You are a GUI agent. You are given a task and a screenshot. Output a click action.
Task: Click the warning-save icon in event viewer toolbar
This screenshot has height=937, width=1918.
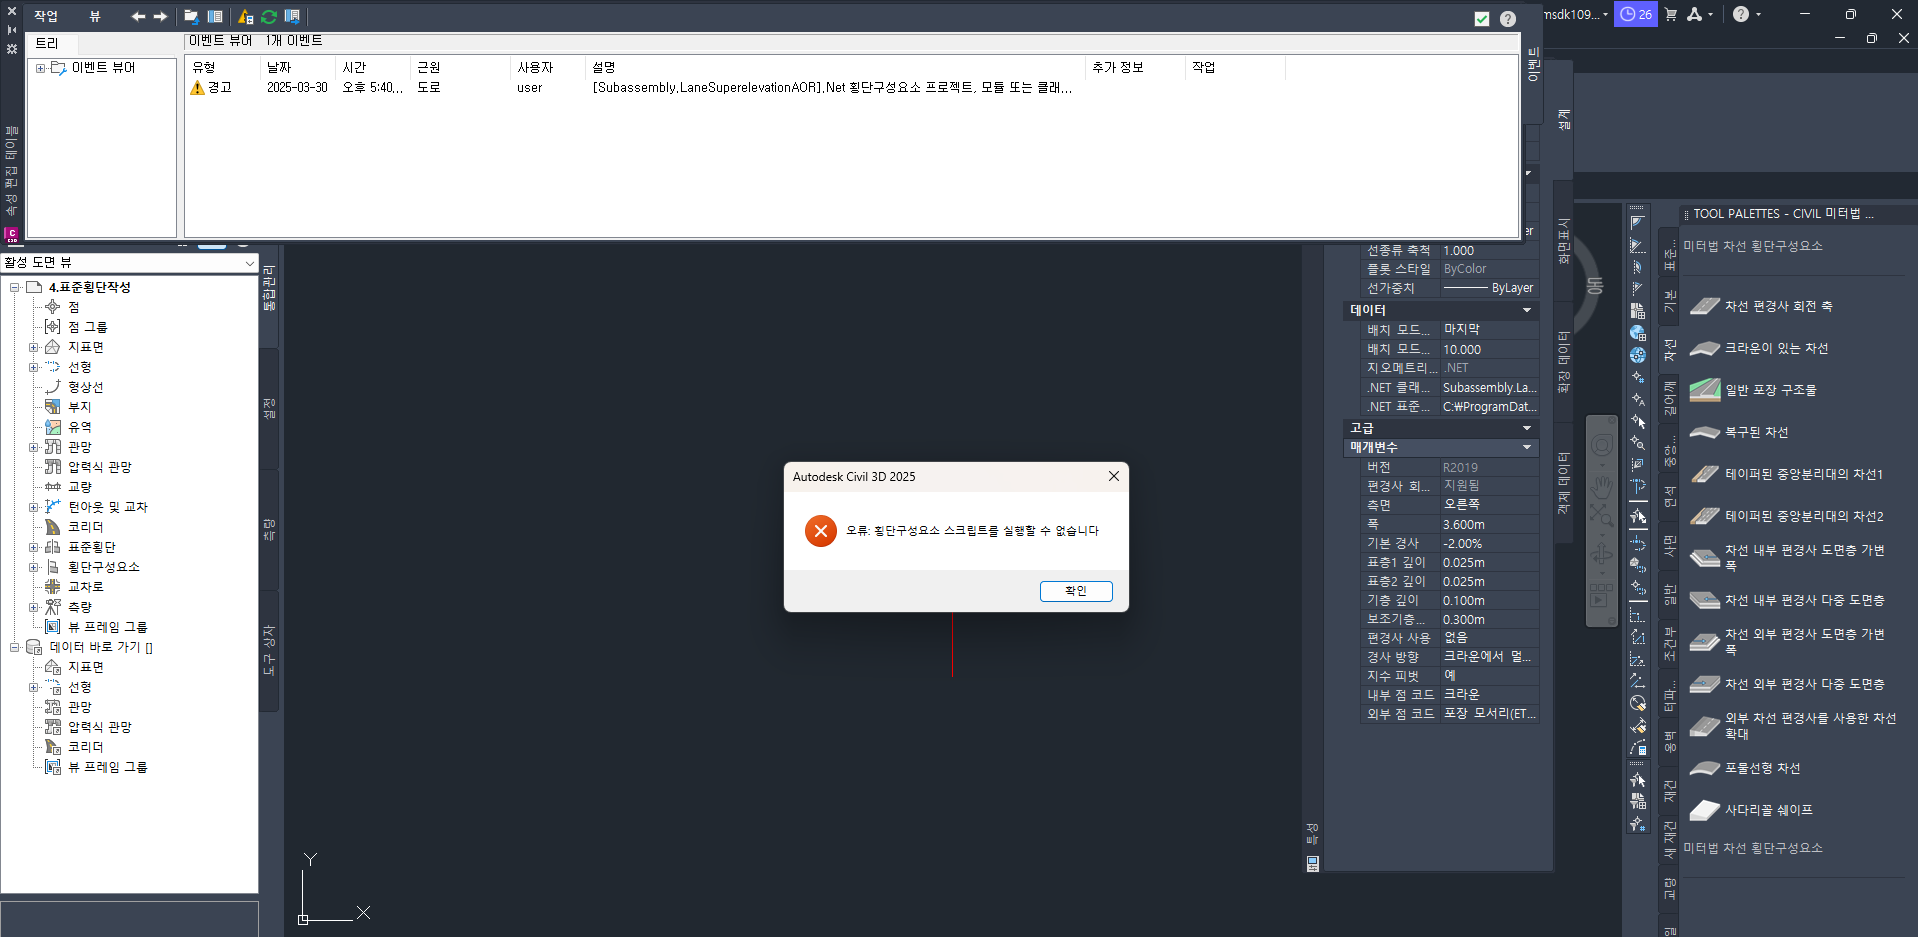(x=245, y=16)
